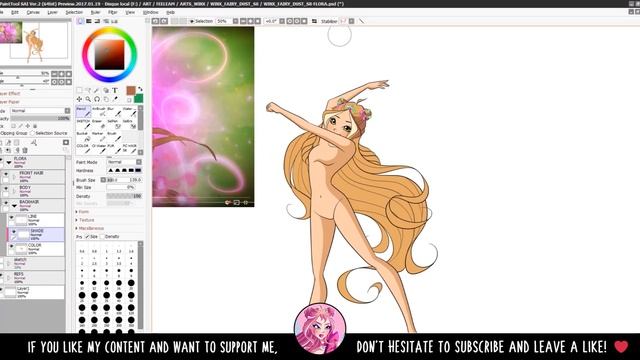Select the AirBrush tool
Viewport: 640px width, 360px height.
click(99, 112)
